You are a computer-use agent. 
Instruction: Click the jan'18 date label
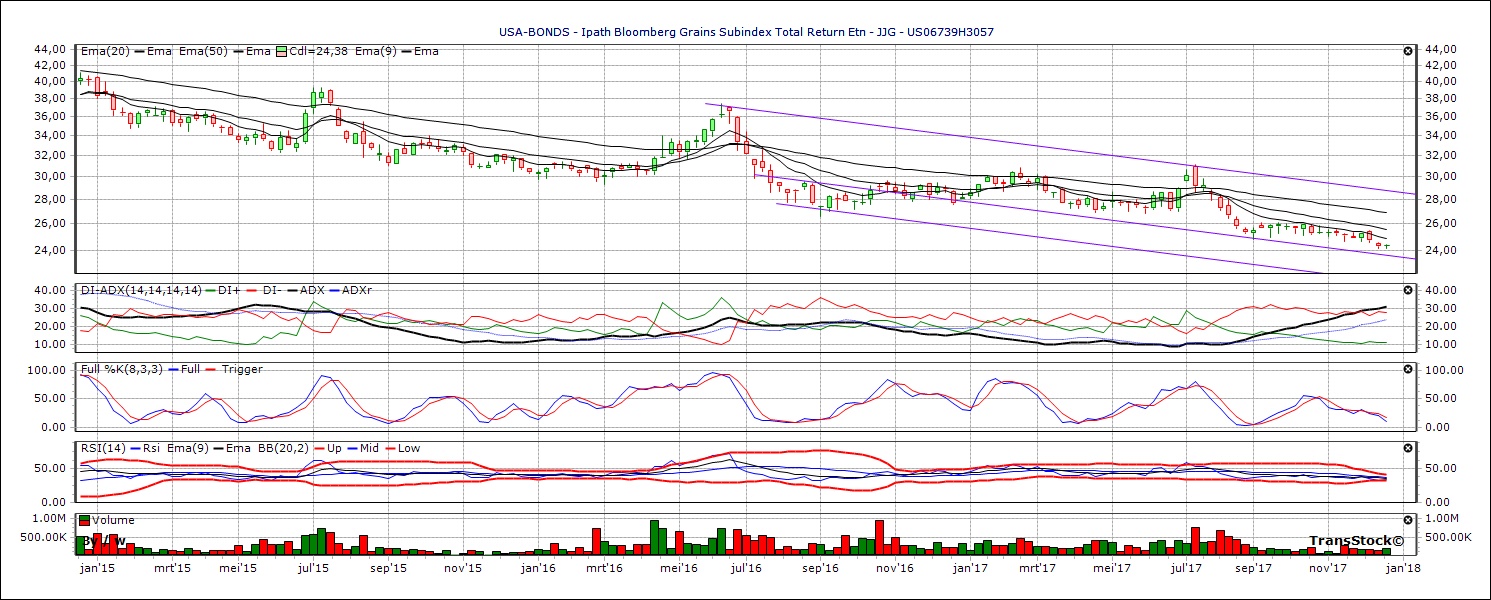click(1404, 568)
